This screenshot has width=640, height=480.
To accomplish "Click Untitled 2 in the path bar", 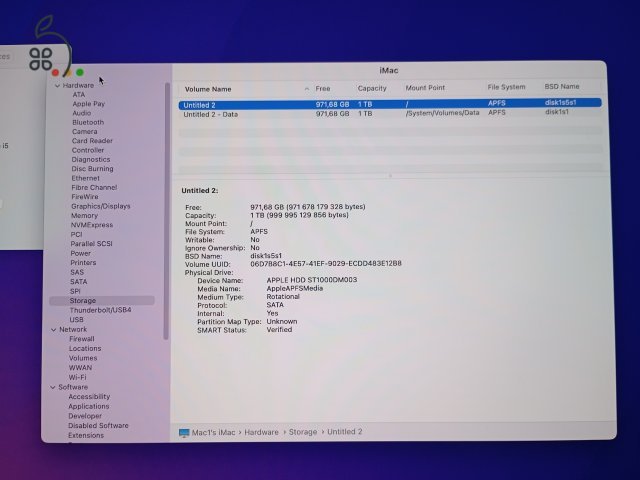I will tap(344, 432).
